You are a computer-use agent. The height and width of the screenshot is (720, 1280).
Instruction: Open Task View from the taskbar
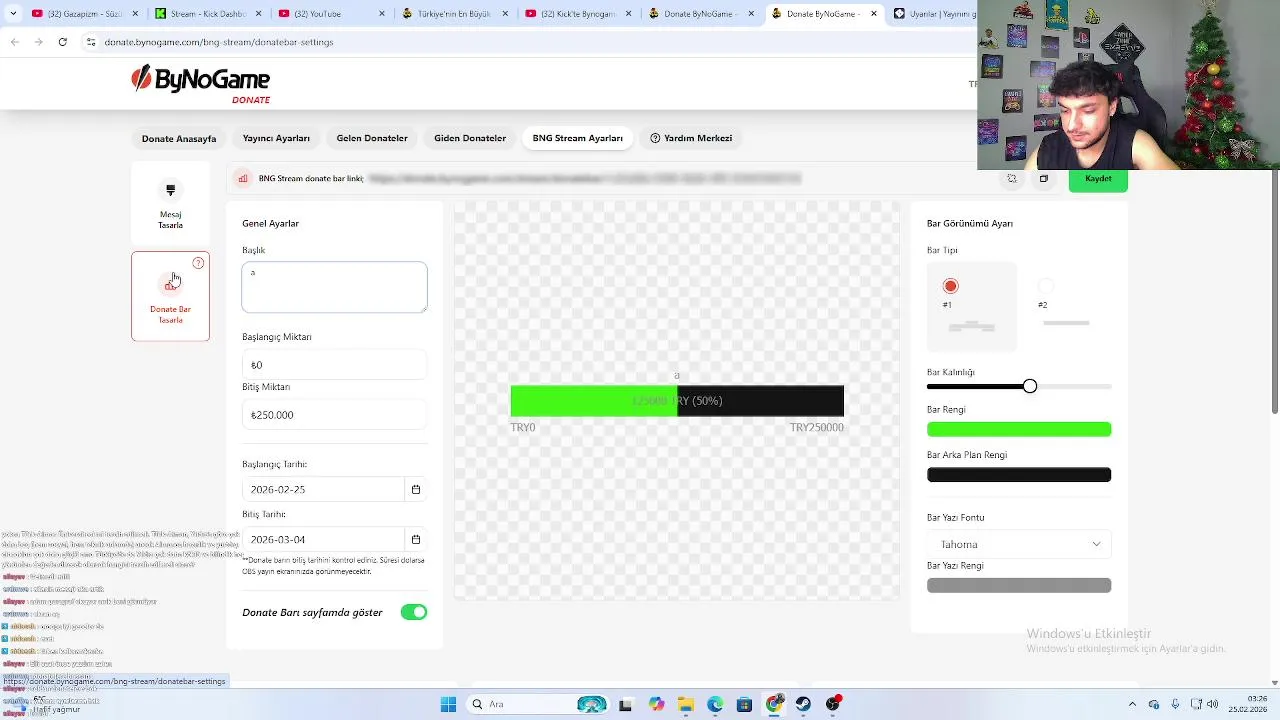(x=625, y=704)
